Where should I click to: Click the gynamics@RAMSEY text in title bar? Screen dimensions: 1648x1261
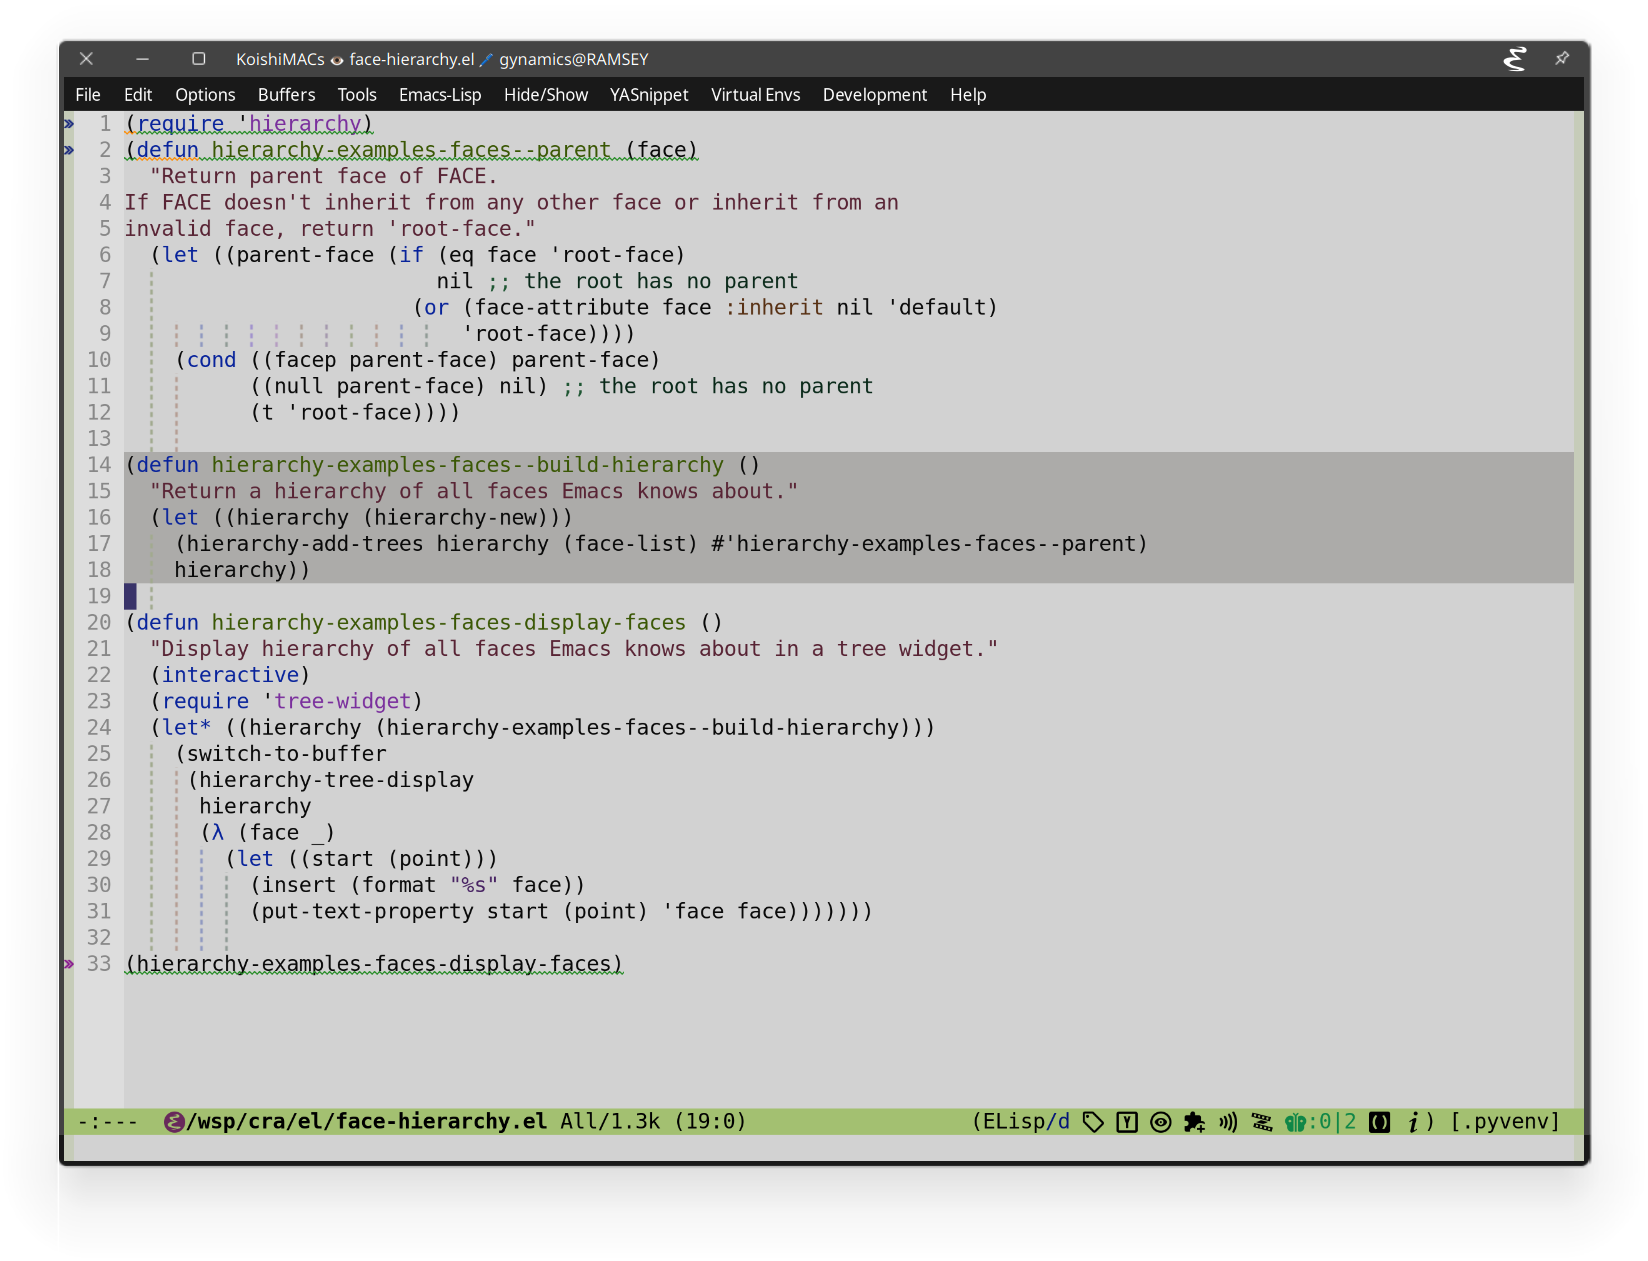pos(574,59)
